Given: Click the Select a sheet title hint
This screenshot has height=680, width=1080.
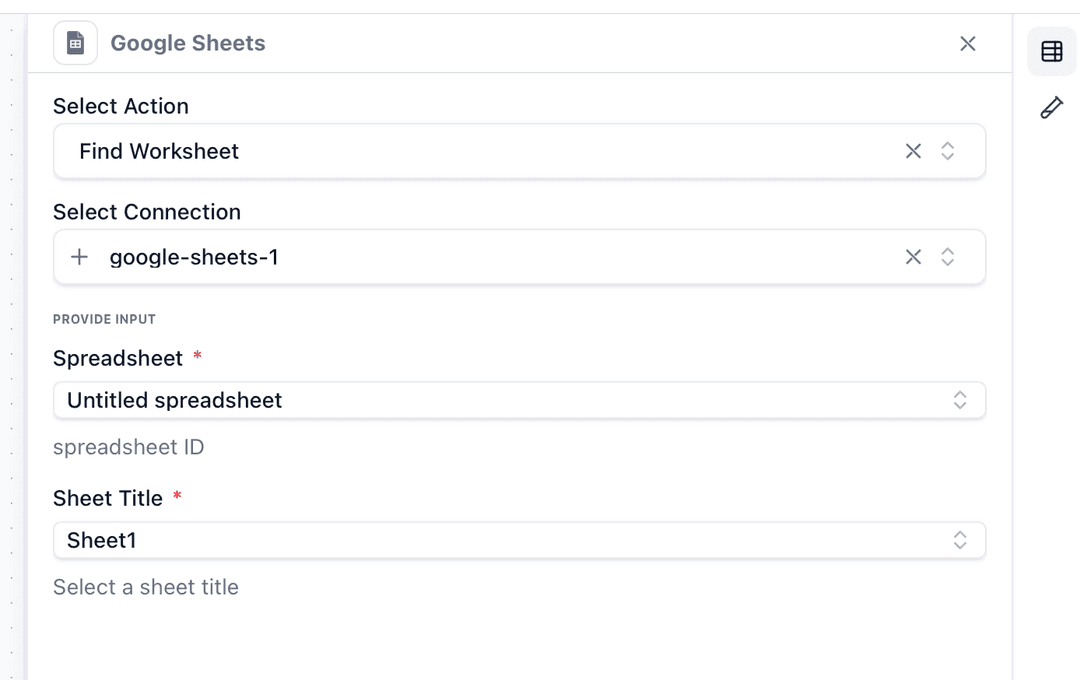Looking at the screenshot, I should point(146,587).
